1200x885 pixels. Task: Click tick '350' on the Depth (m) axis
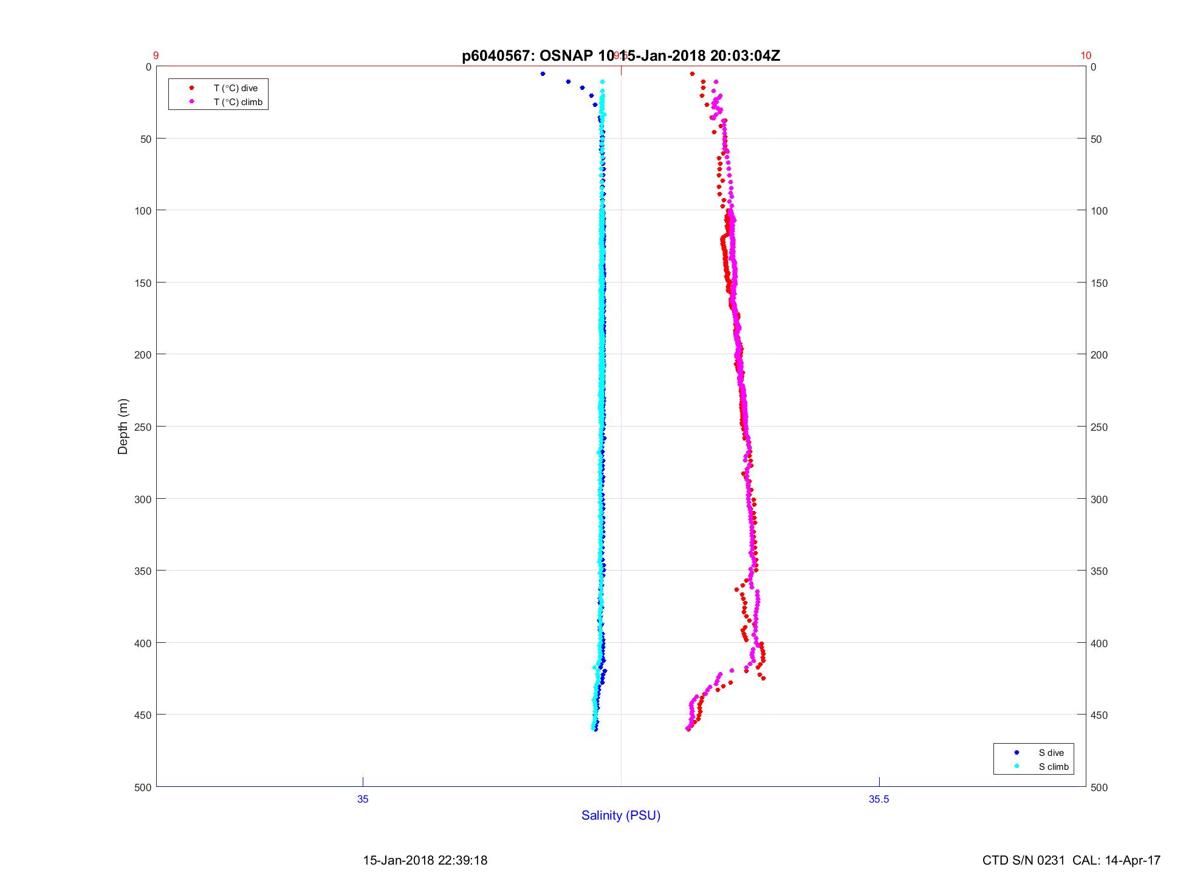coord(141,571)
